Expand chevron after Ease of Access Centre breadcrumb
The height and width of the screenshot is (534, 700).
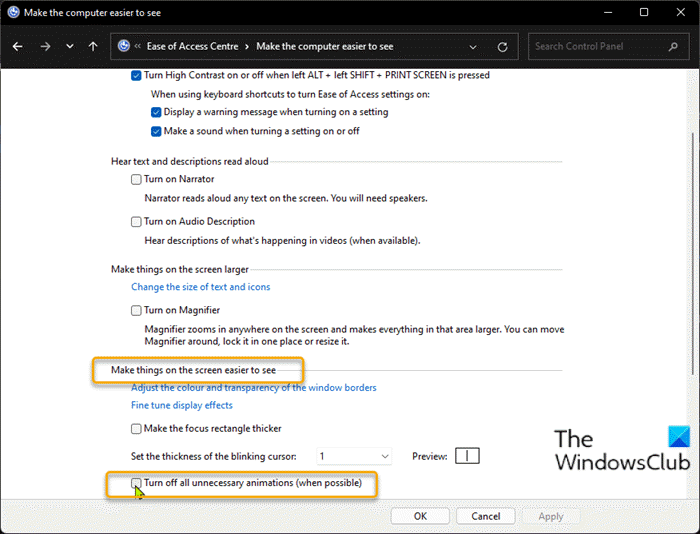[x=247, y=46]
